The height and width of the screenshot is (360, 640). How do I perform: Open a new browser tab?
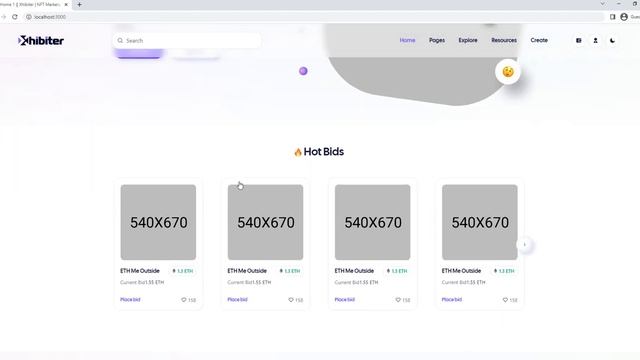(79, 4)
